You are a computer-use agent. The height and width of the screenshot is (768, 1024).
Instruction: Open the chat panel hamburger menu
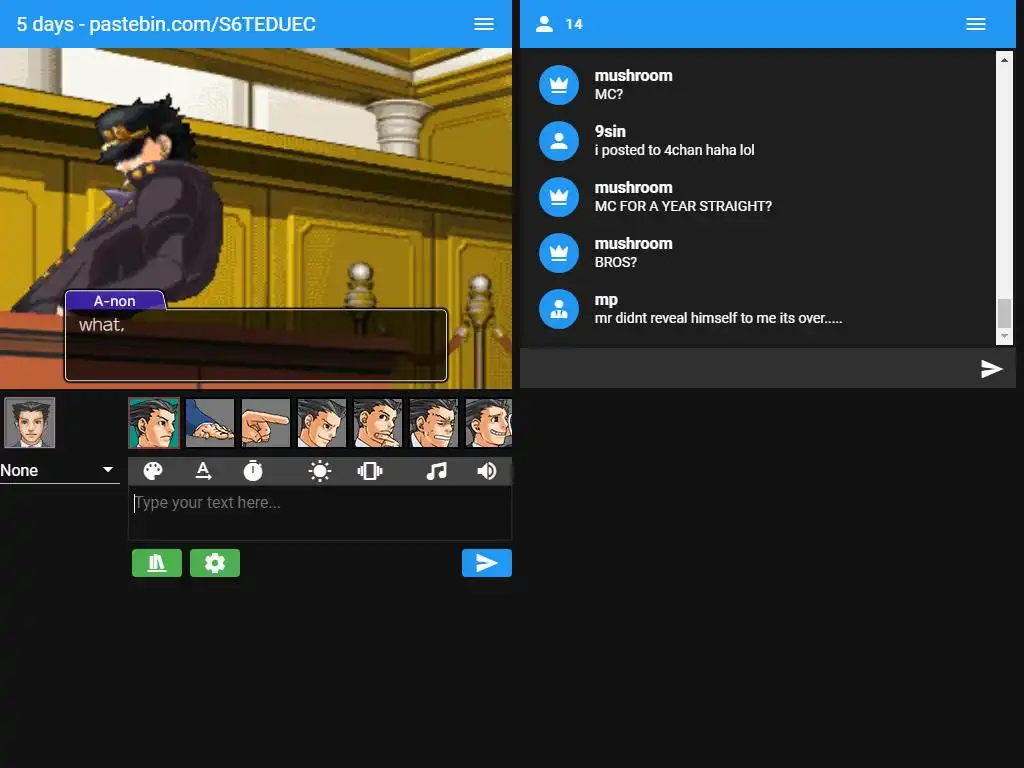[976, 24]
